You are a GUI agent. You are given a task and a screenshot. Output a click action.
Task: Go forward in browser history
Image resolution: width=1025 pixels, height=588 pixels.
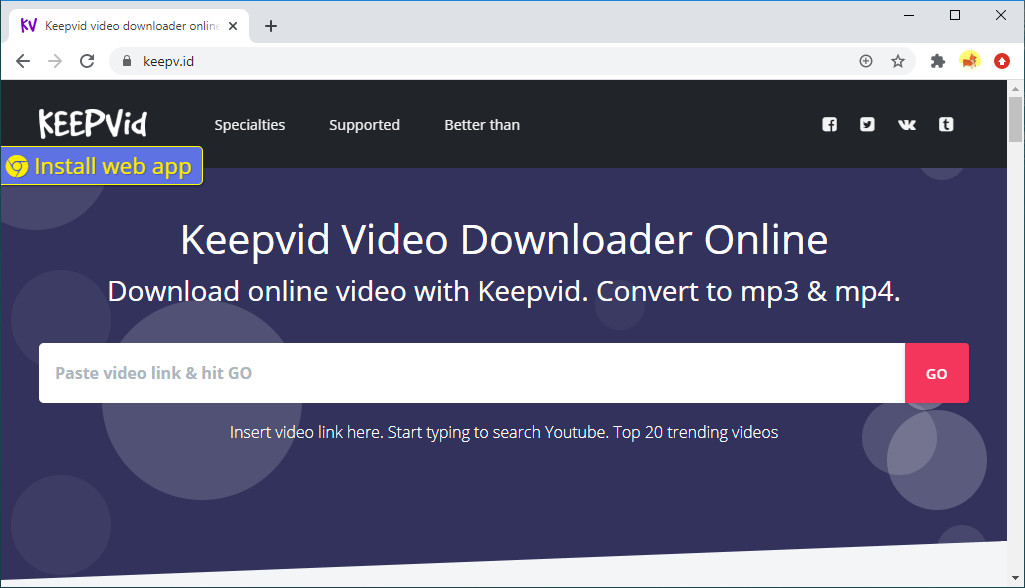[55, 61]
